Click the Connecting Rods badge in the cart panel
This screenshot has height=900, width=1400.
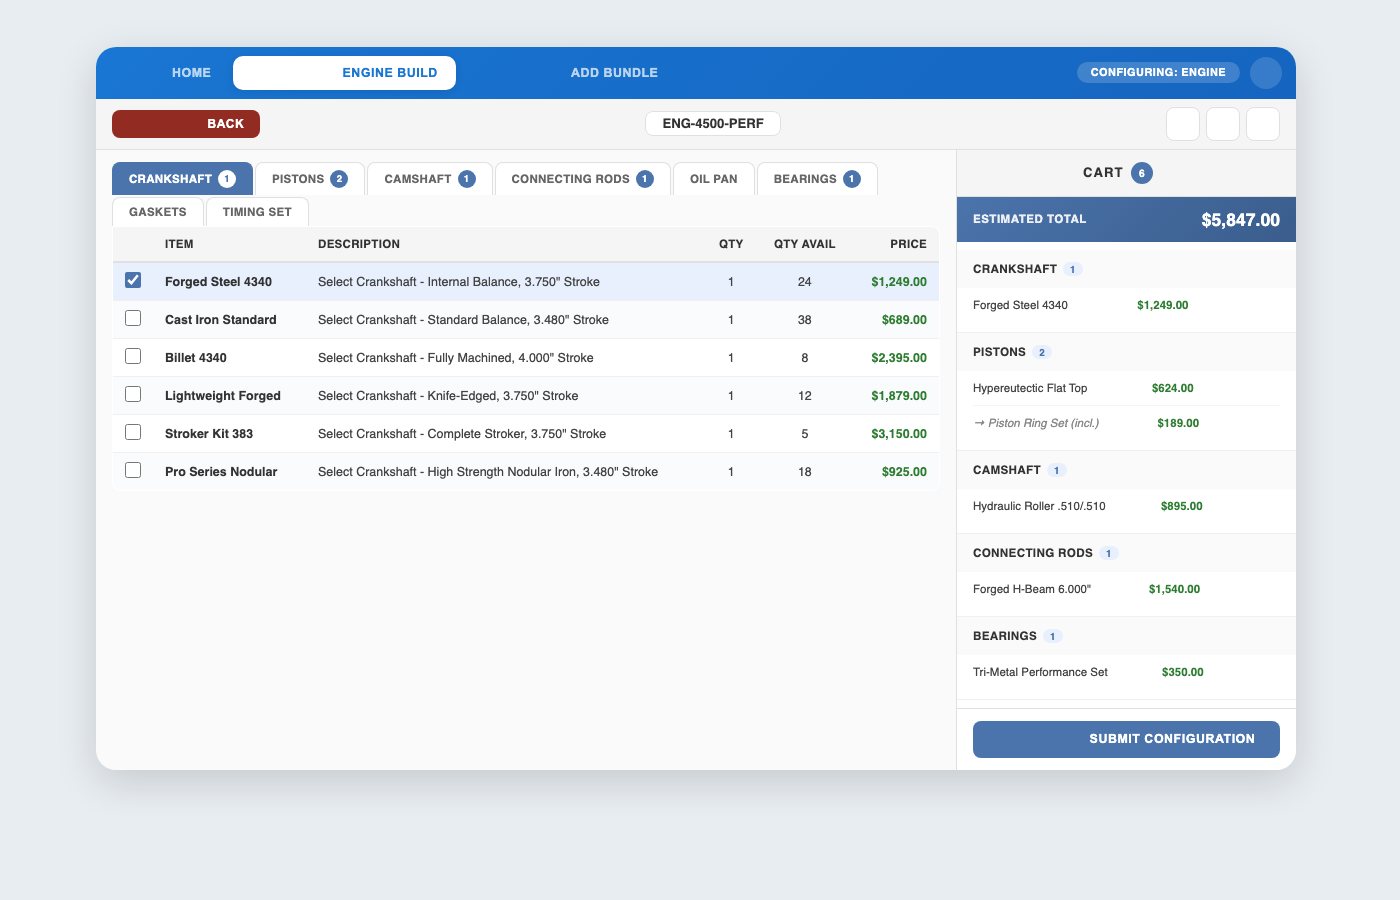point(1108,553)
